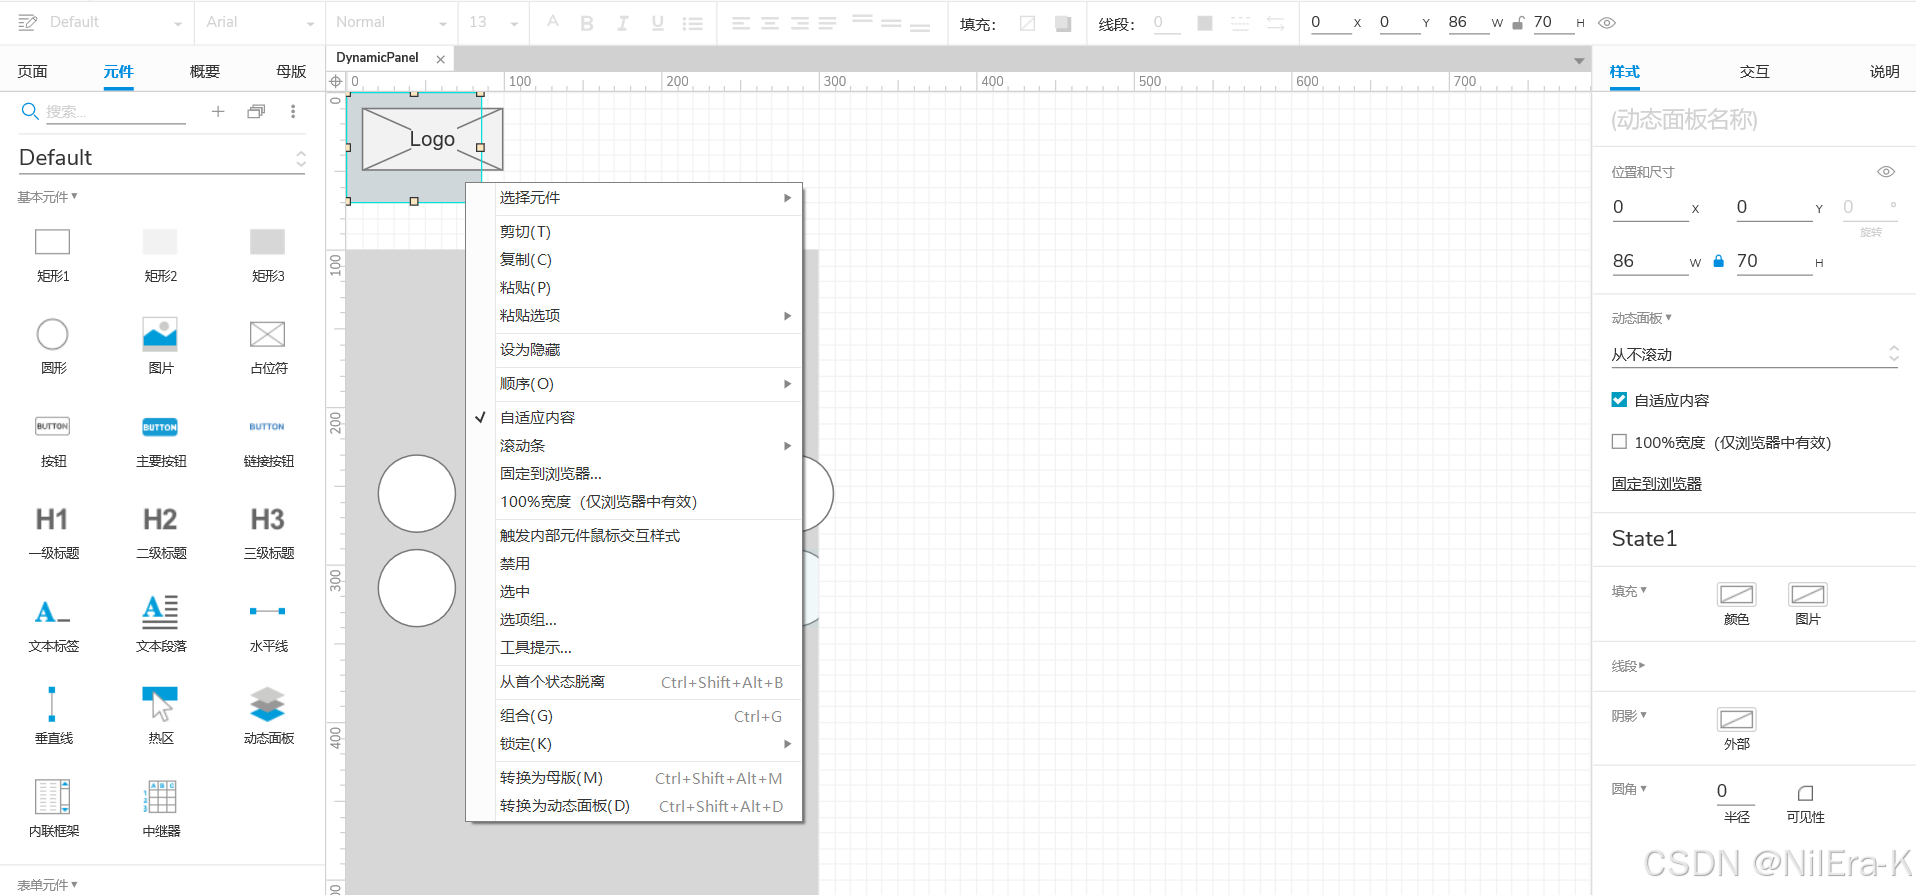
Task: Toggle the top toolbar hidden eye icon
Action: (x=1607, y=22)
